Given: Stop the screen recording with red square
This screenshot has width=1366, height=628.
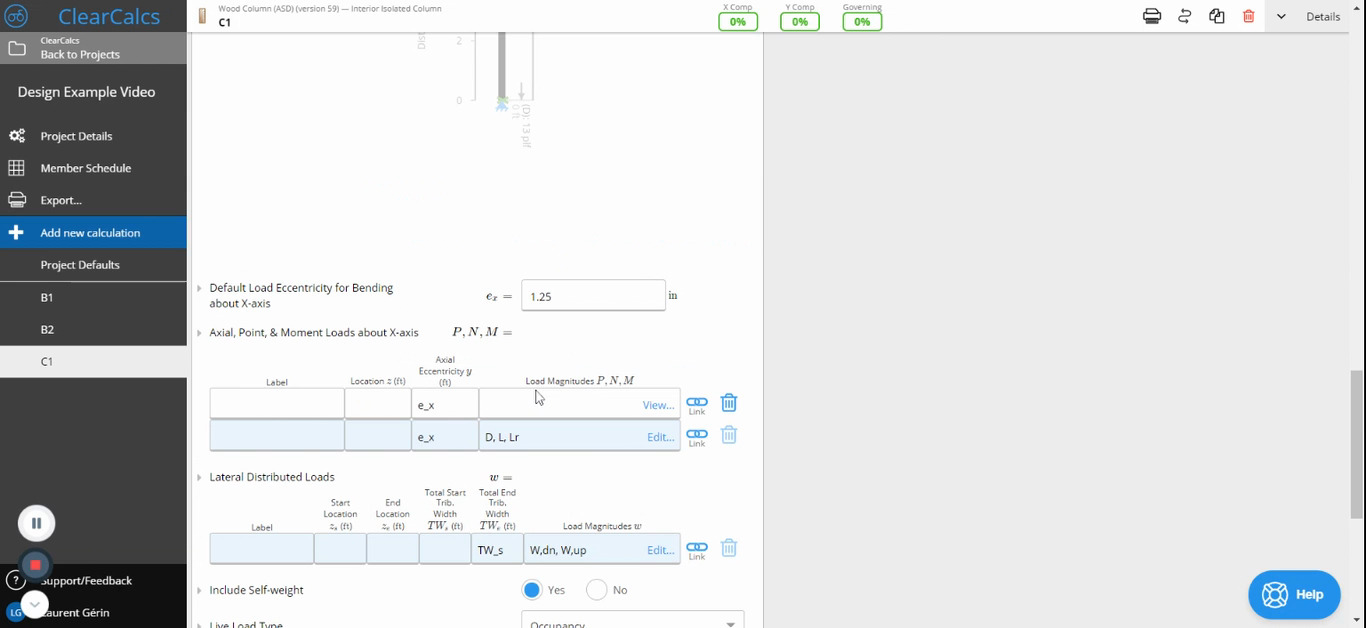Looking at the screenshot, I should click(x=35, y=565).
